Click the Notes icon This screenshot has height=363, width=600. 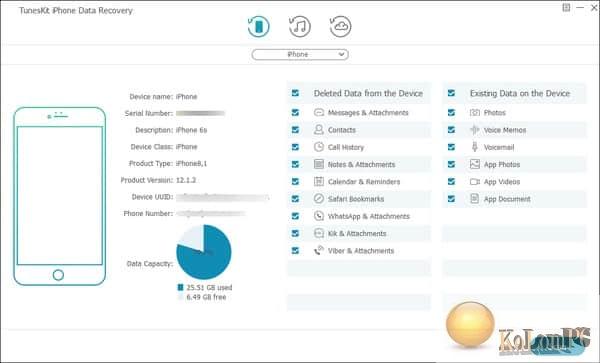pos(319,164)
